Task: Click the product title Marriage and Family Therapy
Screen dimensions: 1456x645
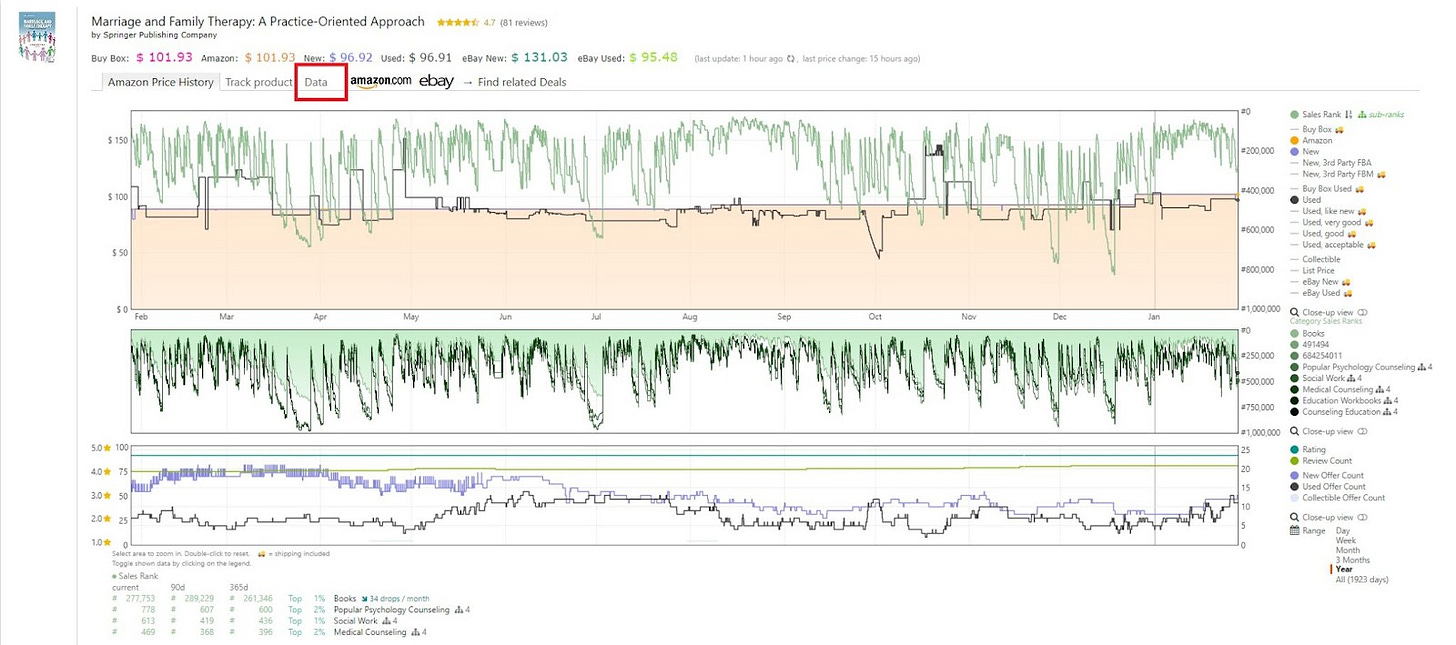Action: pos(258,21)
